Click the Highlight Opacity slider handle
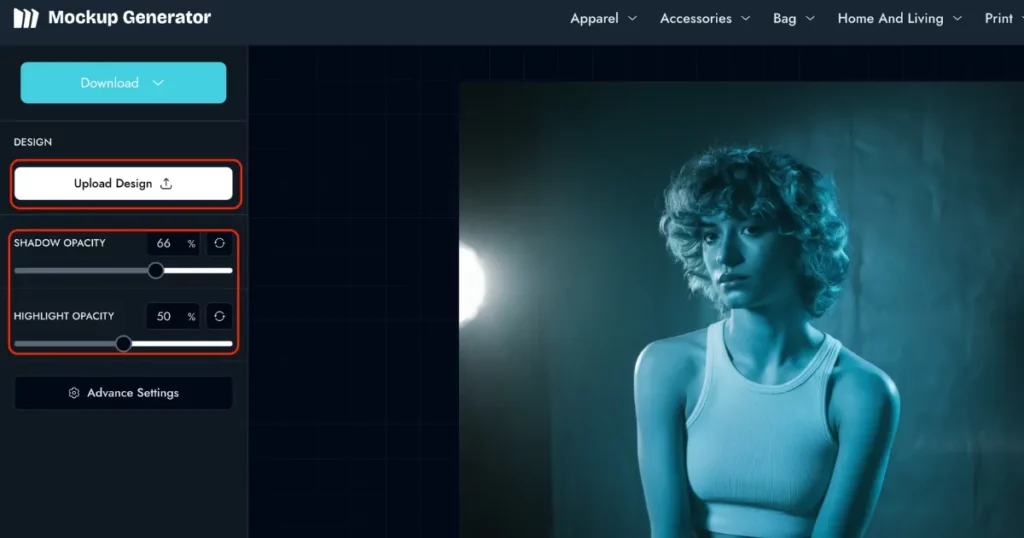The height and width of the screenshot is (538, 1024). [124, 344]
